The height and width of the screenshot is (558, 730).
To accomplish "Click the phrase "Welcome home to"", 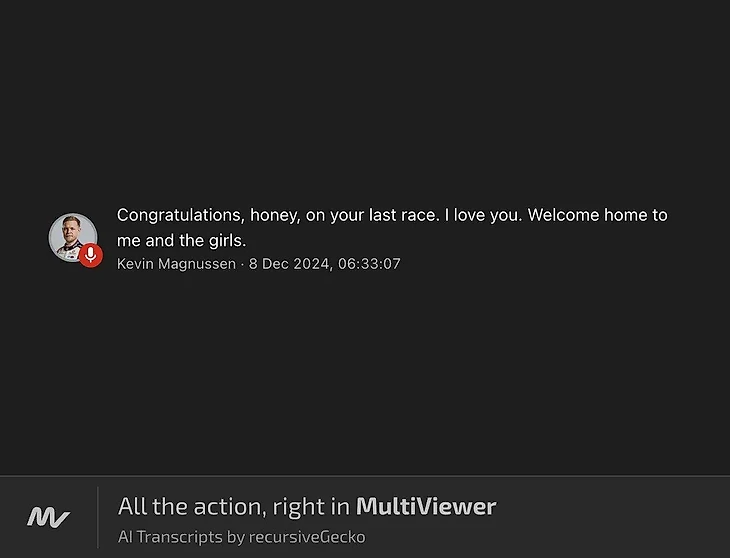I will point(597,215).
